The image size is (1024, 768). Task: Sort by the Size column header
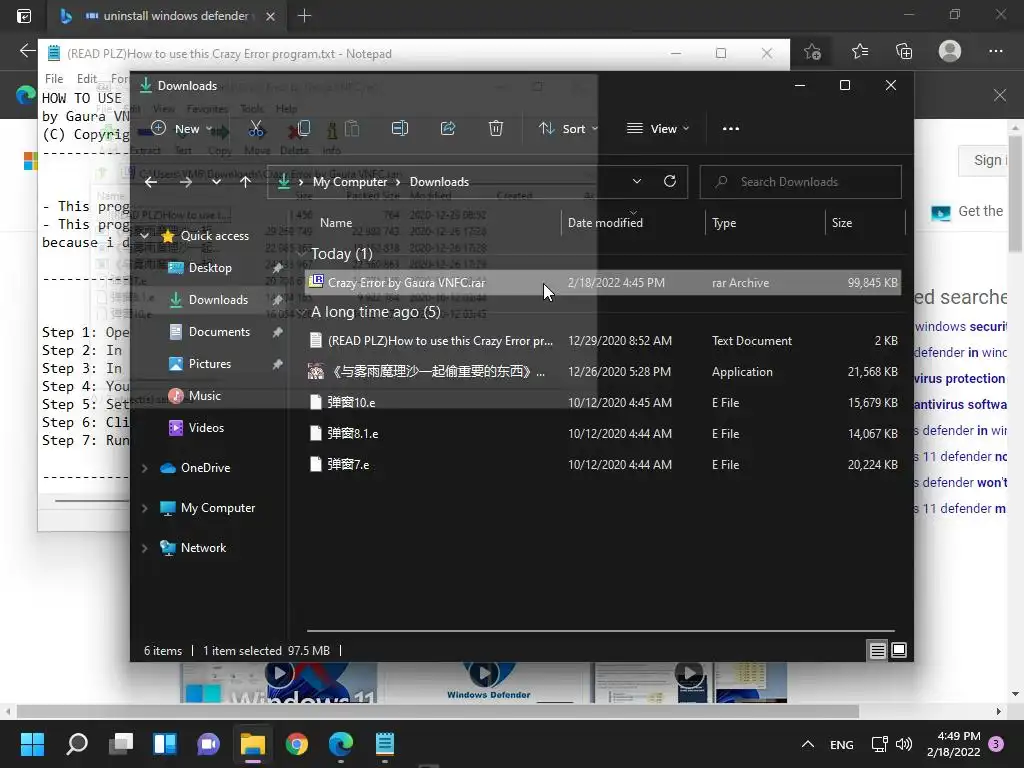842,223
